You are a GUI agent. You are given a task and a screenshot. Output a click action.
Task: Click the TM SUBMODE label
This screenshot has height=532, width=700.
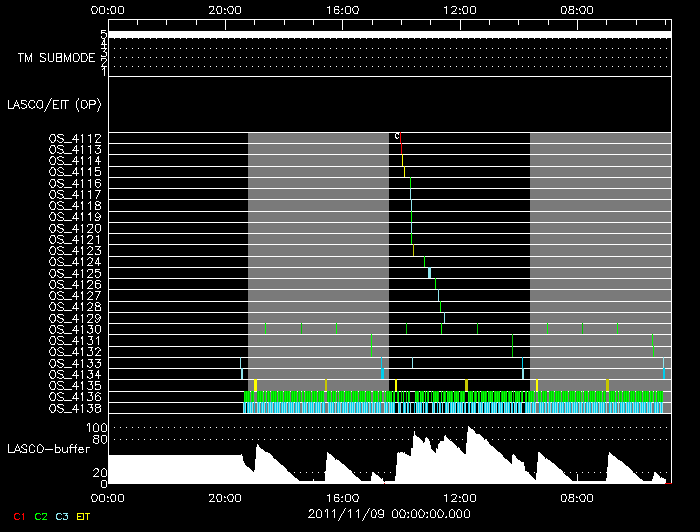click(x=57, y=58)
